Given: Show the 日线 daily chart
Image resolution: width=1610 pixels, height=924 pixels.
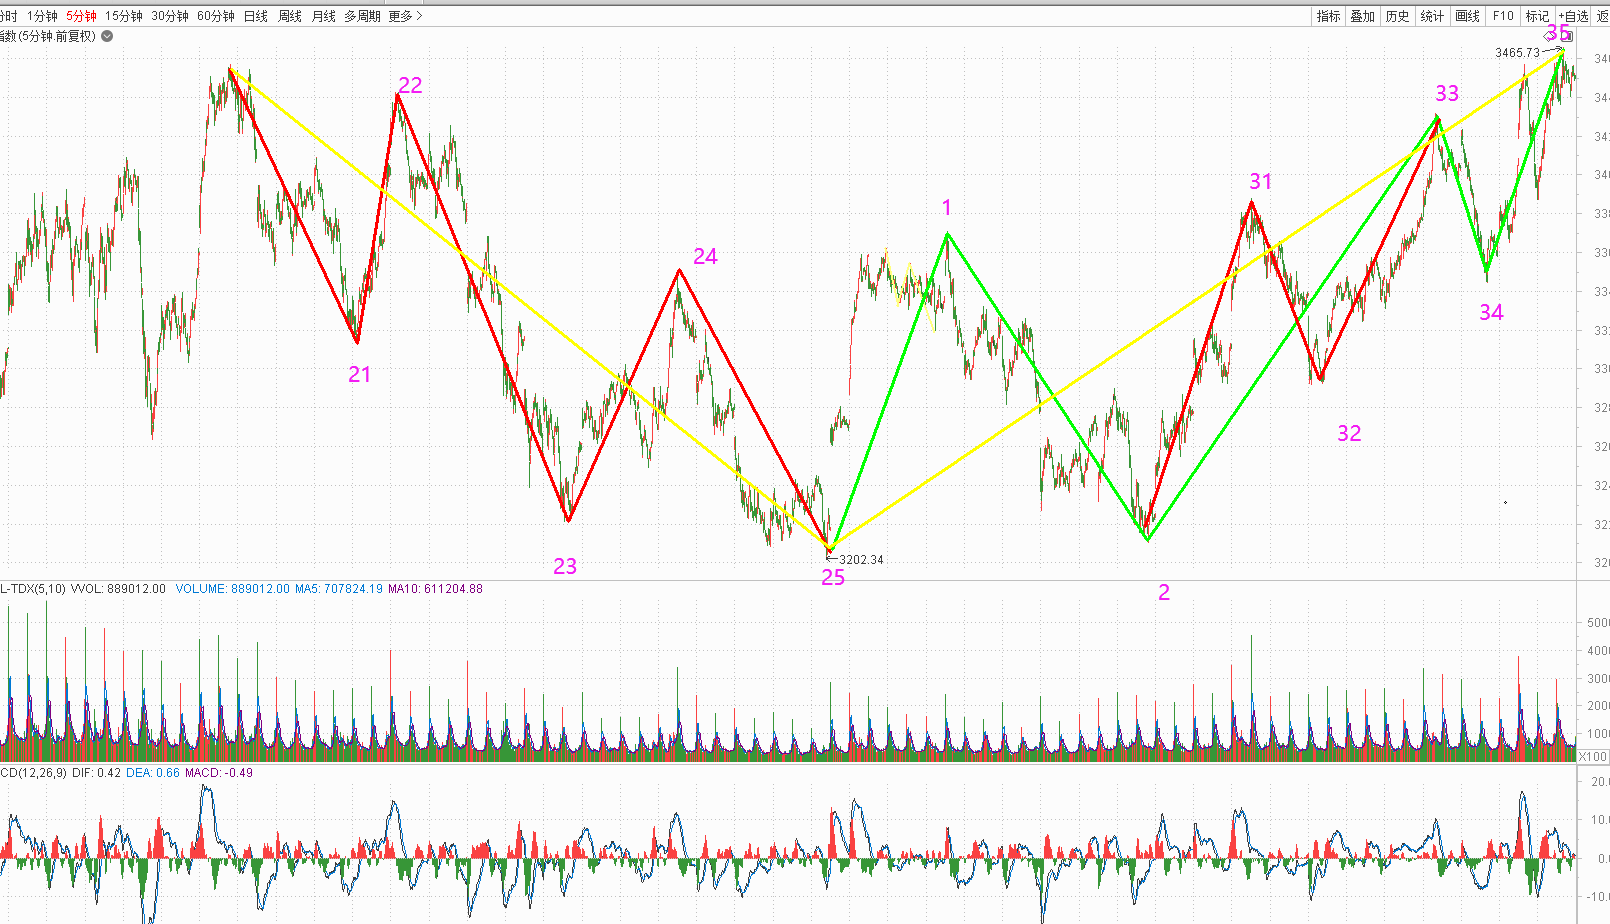Looking at the screenshot, I should point(256,16).
